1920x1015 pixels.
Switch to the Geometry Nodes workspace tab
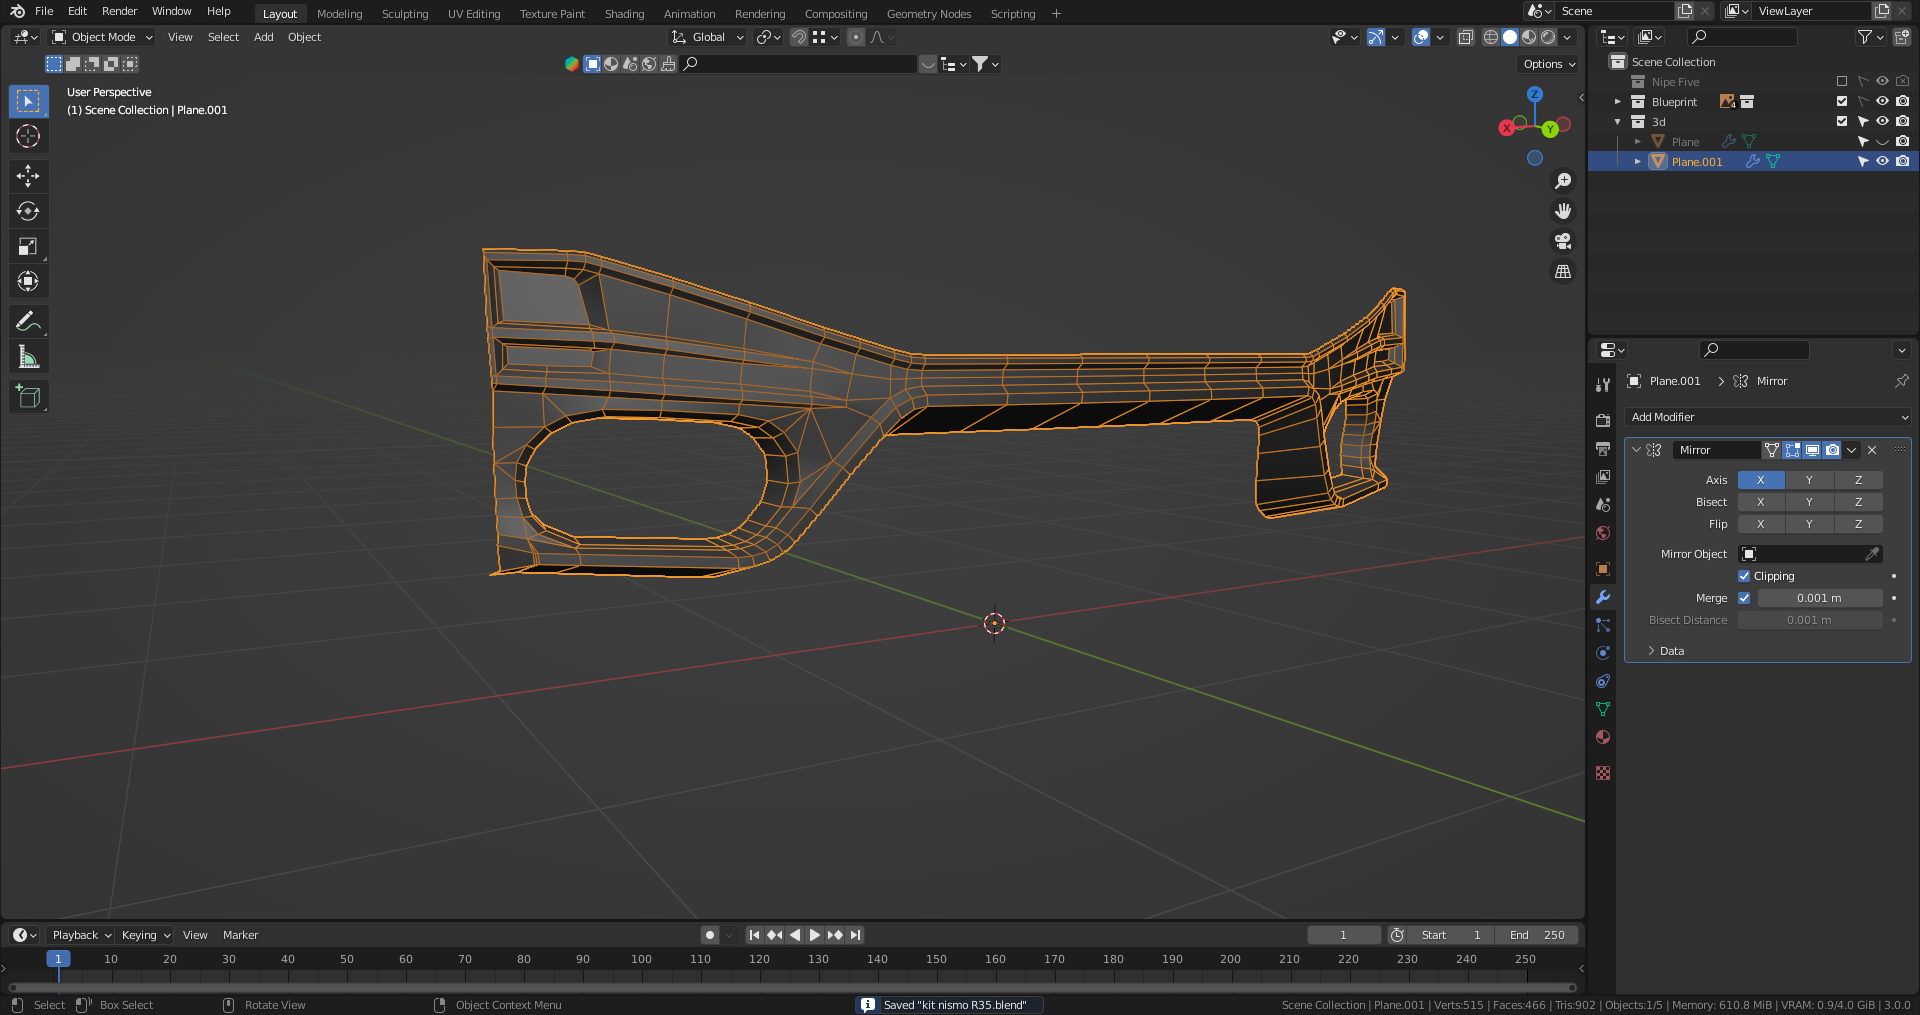tap(929, 14)
